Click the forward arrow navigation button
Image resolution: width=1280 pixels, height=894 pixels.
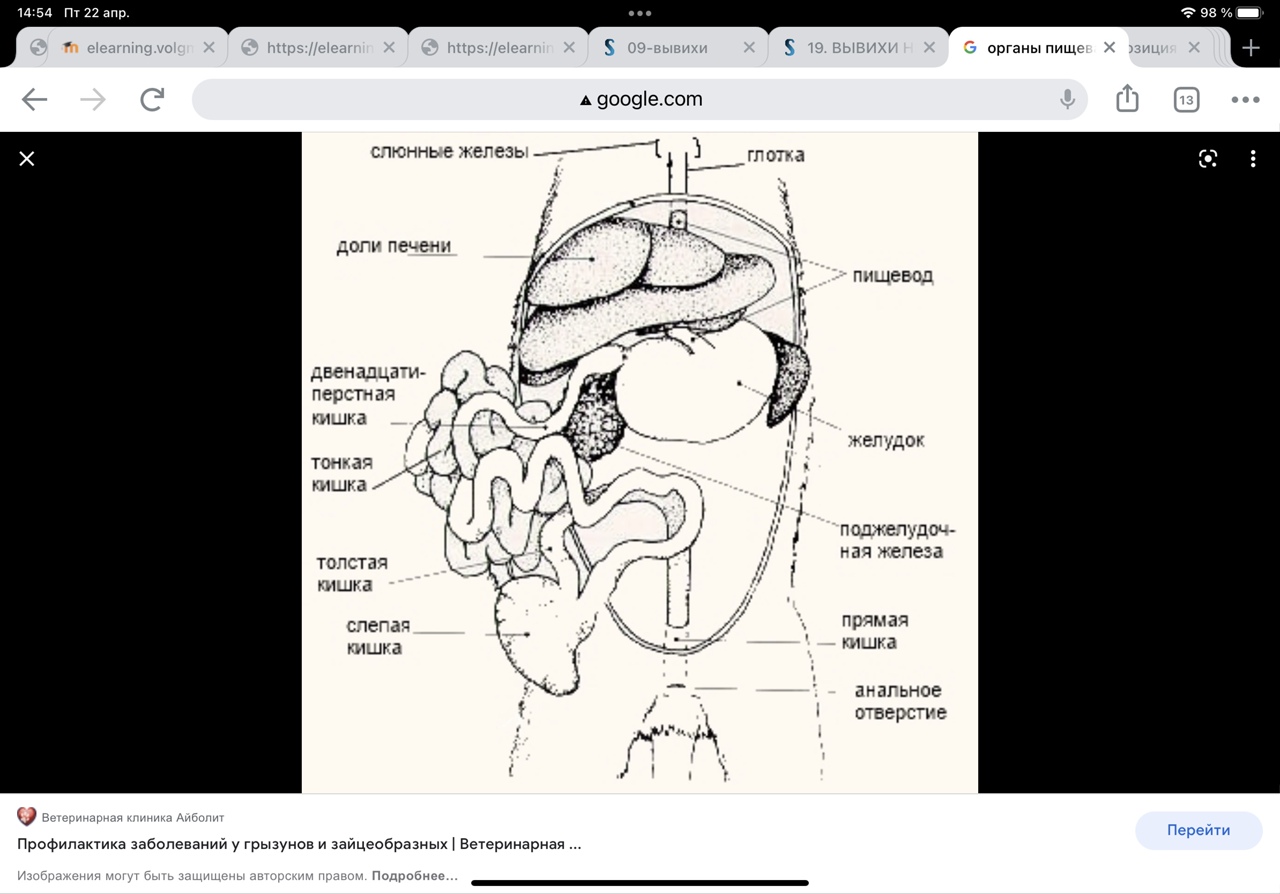[x=93, y=99]
